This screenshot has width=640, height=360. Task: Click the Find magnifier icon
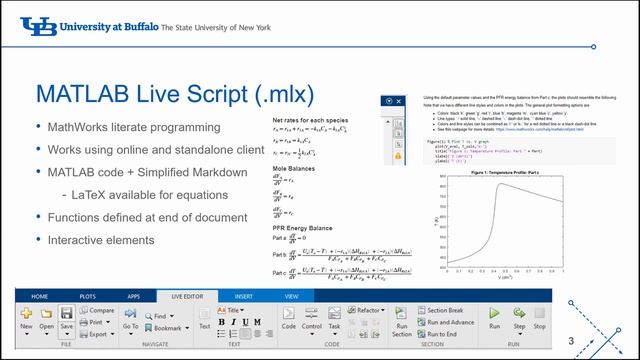[149, 316]
